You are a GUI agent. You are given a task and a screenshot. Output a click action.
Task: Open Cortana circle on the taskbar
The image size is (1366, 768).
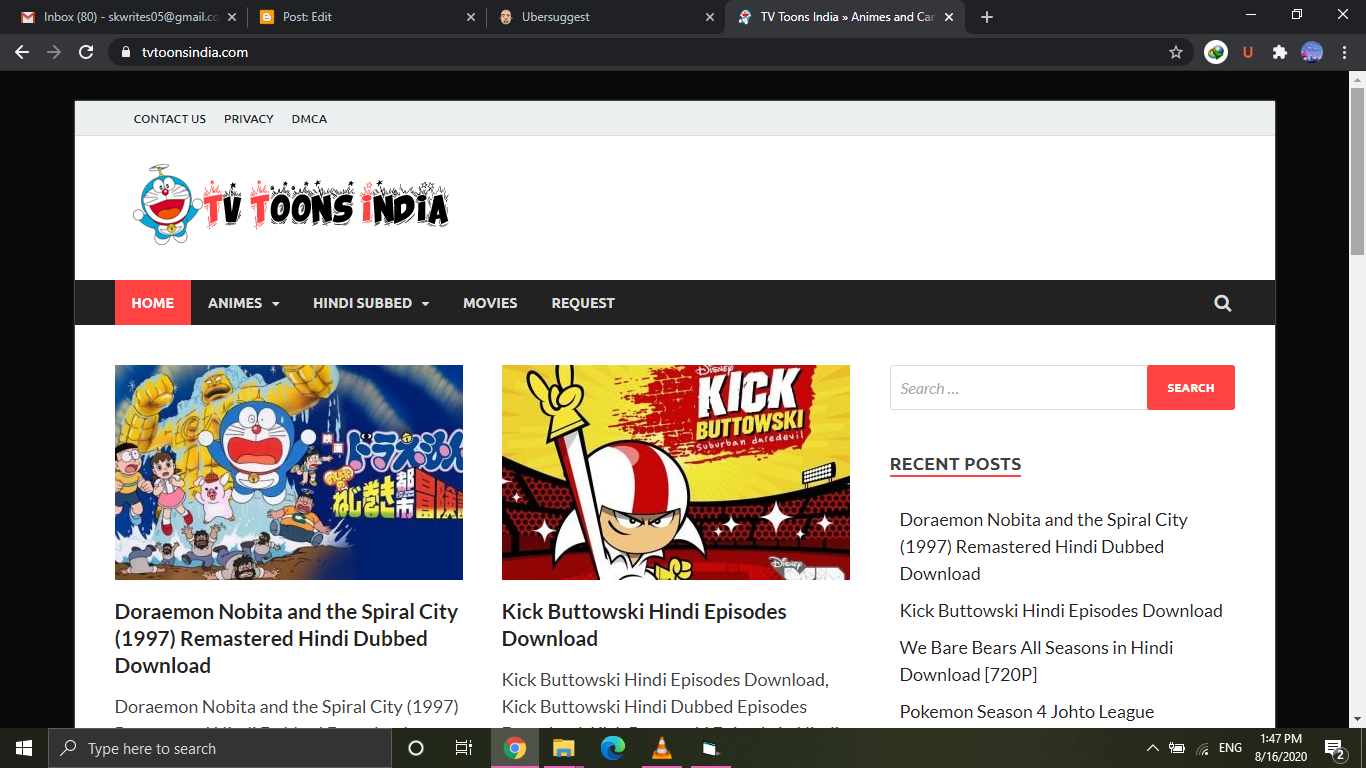coord(416,748)
